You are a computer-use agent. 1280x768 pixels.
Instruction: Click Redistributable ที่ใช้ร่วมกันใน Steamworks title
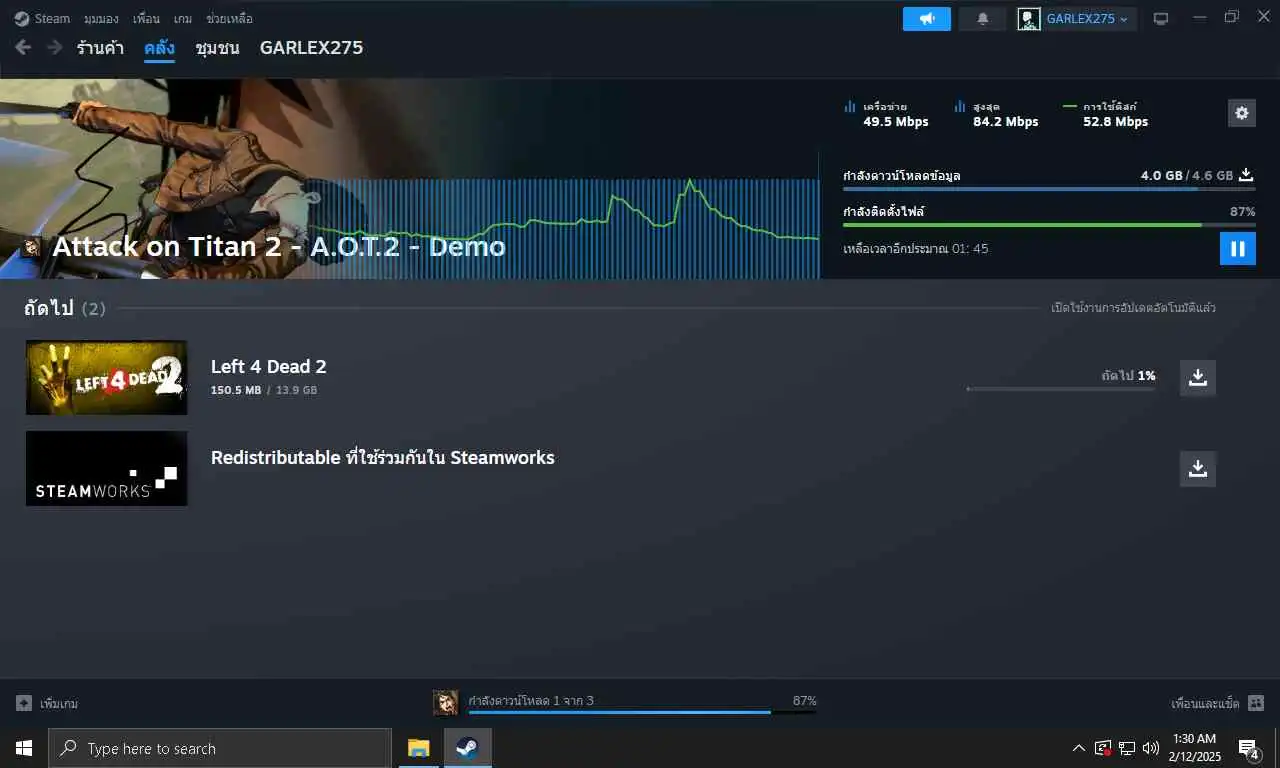(x=382, y=458)
